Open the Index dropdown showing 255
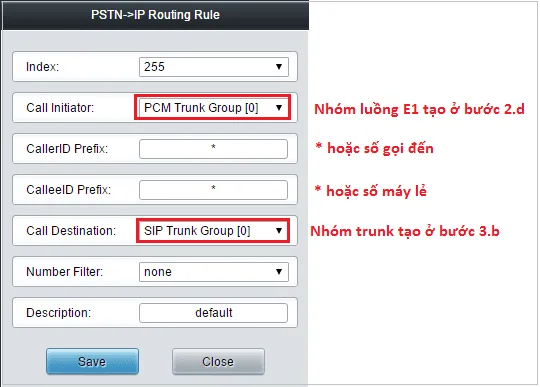This screenshot has width=540, height=387. coord(214,67)
